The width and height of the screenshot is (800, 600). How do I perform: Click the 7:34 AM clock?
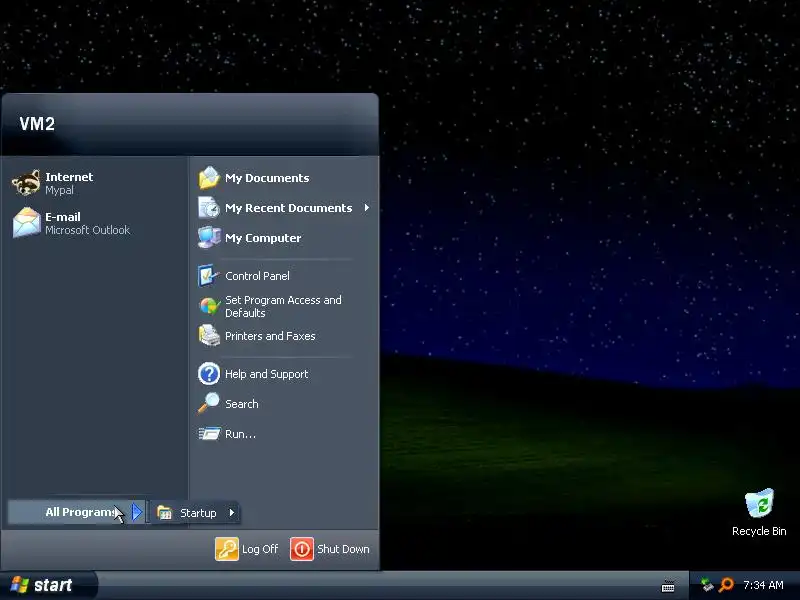763,585
